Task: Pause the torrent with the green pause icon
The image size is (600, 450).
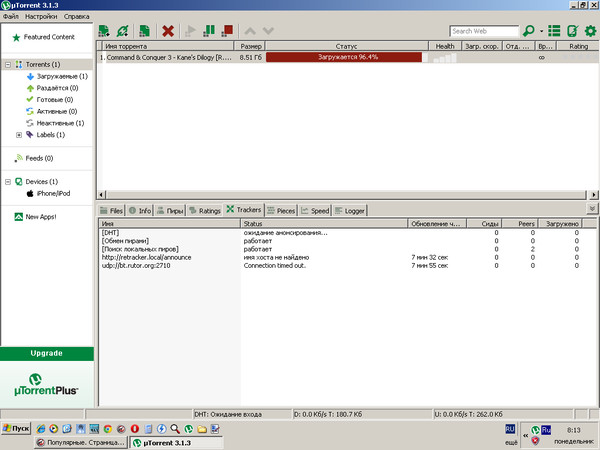Action: [x=209, y=31]
